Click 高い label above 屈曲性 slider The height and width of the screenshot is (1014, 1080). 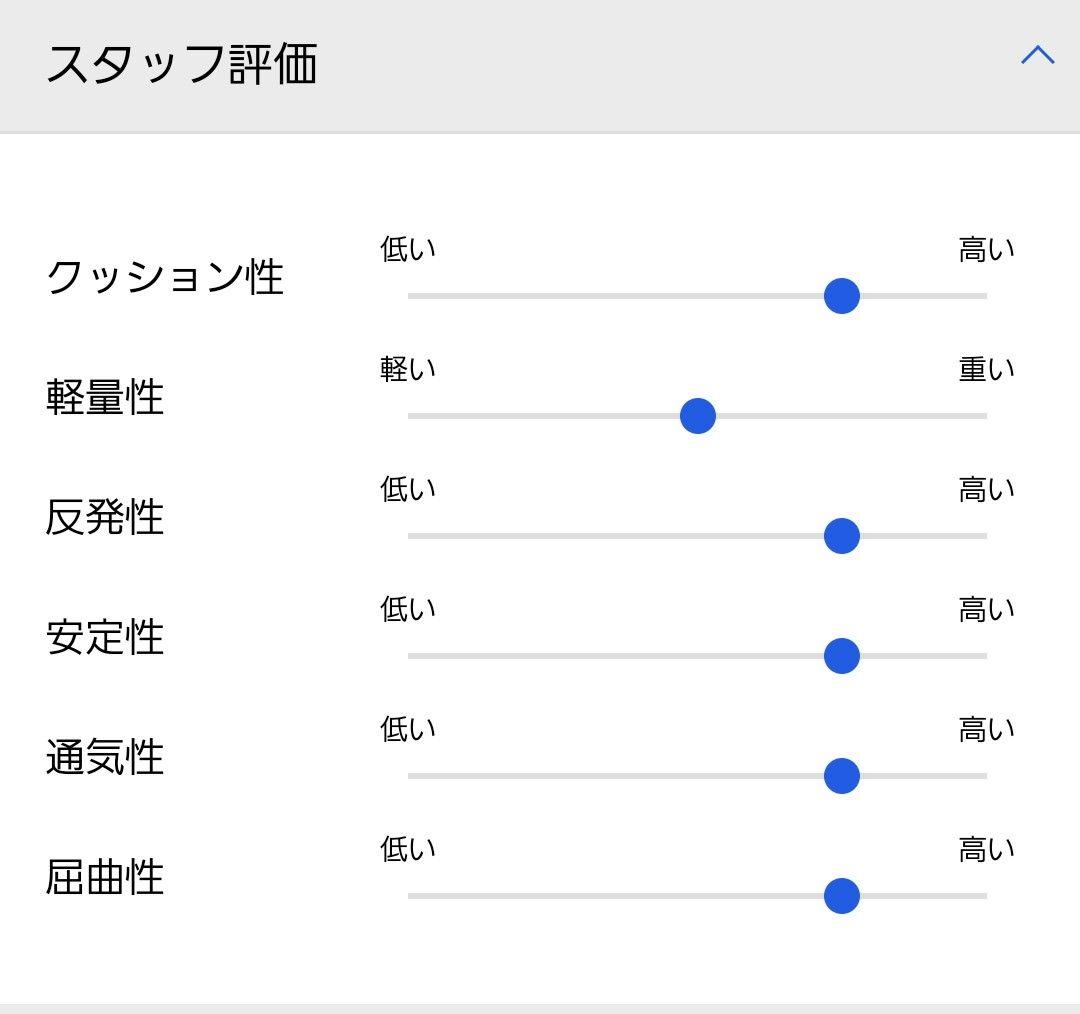tap(986, 849)
